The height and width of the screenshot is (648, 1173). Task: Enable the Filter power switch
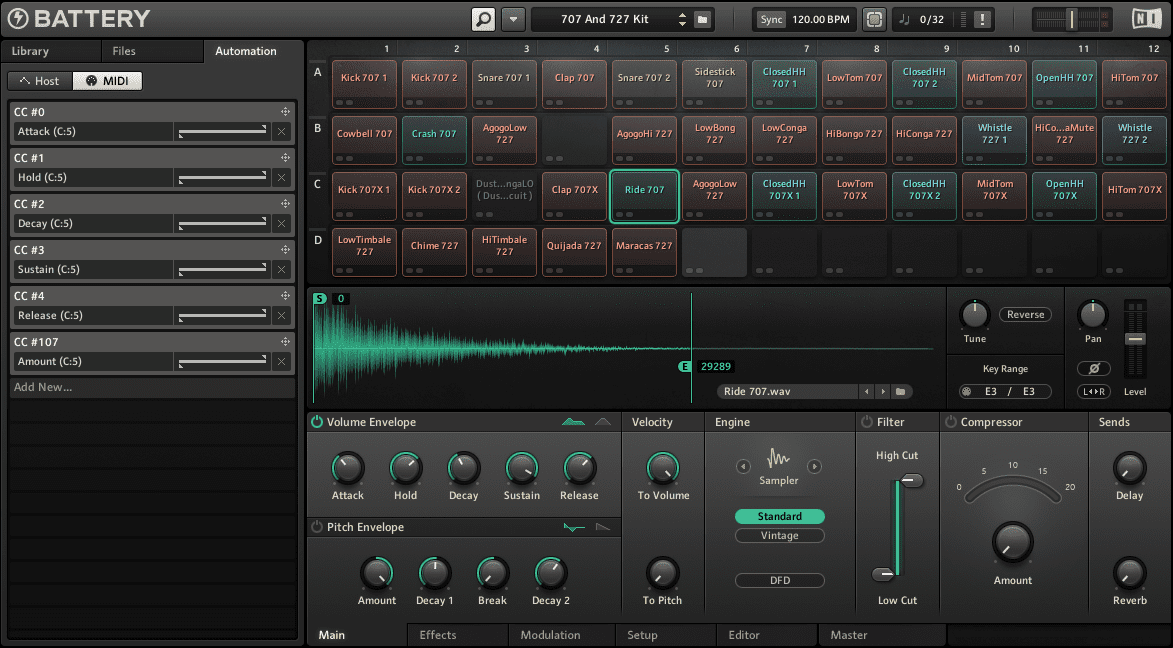(866, 422)
